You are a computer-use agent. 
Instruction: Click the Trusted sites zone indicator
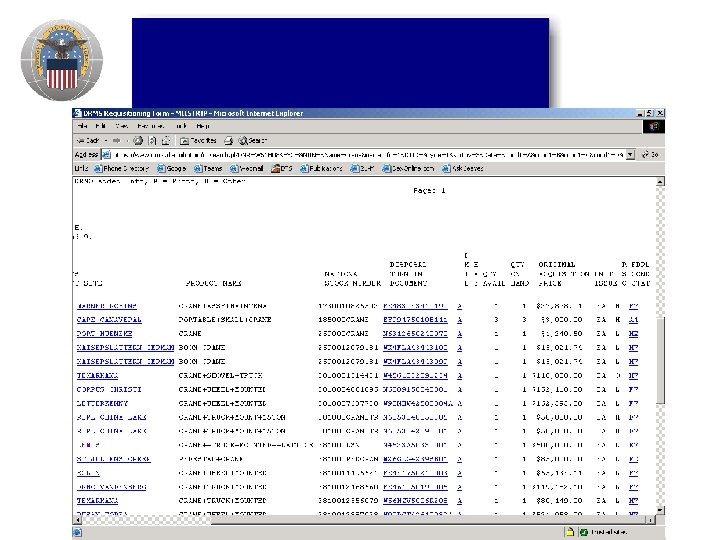[x=604, y=532]
